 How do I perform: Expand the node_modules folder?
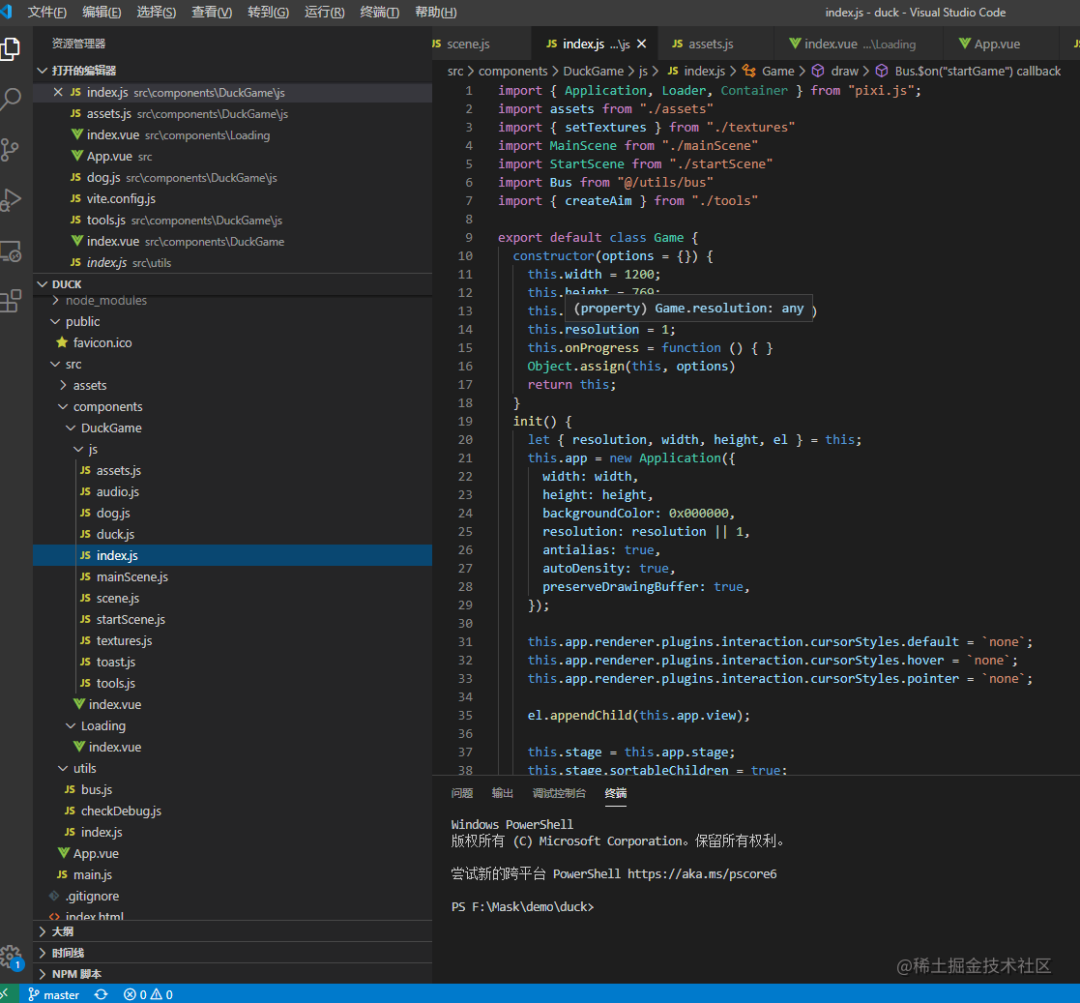pyautogui.click(x=105, y=300)
